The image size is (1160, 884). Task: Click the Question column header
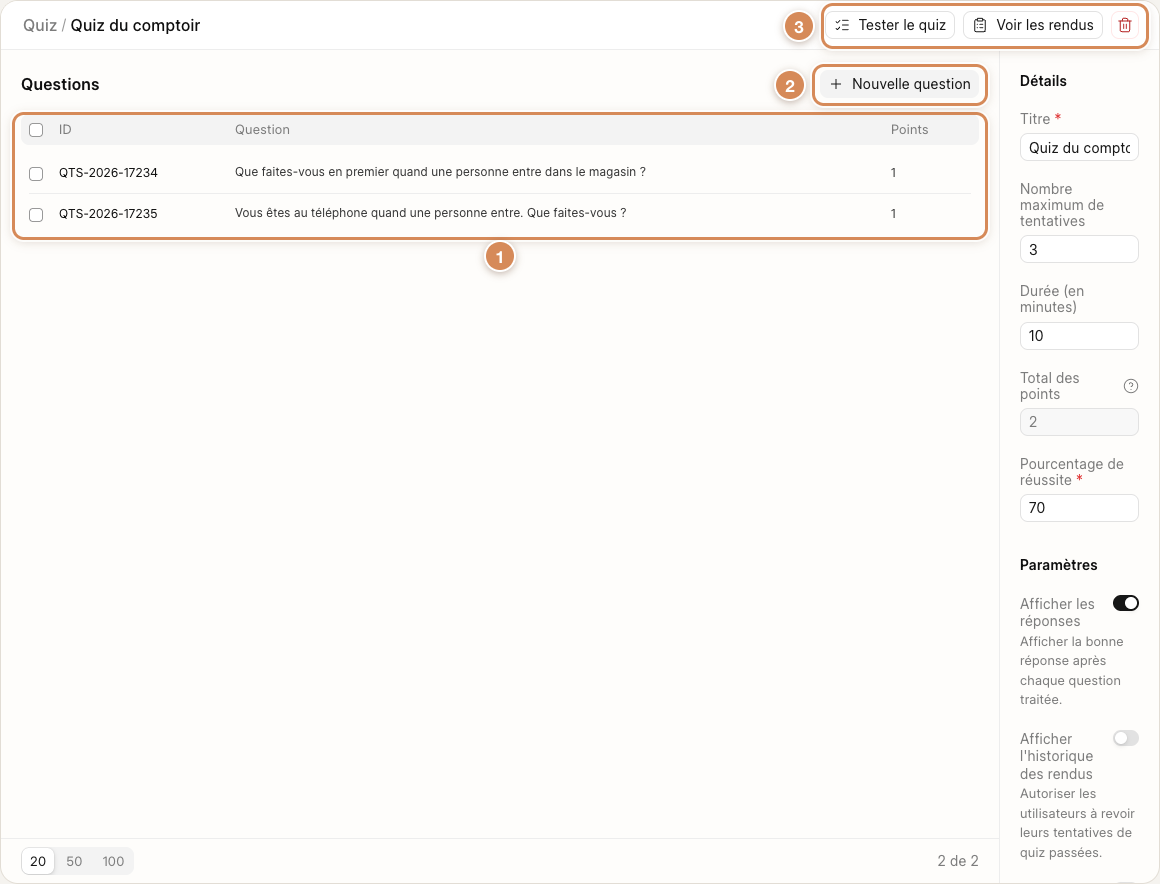point(262,129)
